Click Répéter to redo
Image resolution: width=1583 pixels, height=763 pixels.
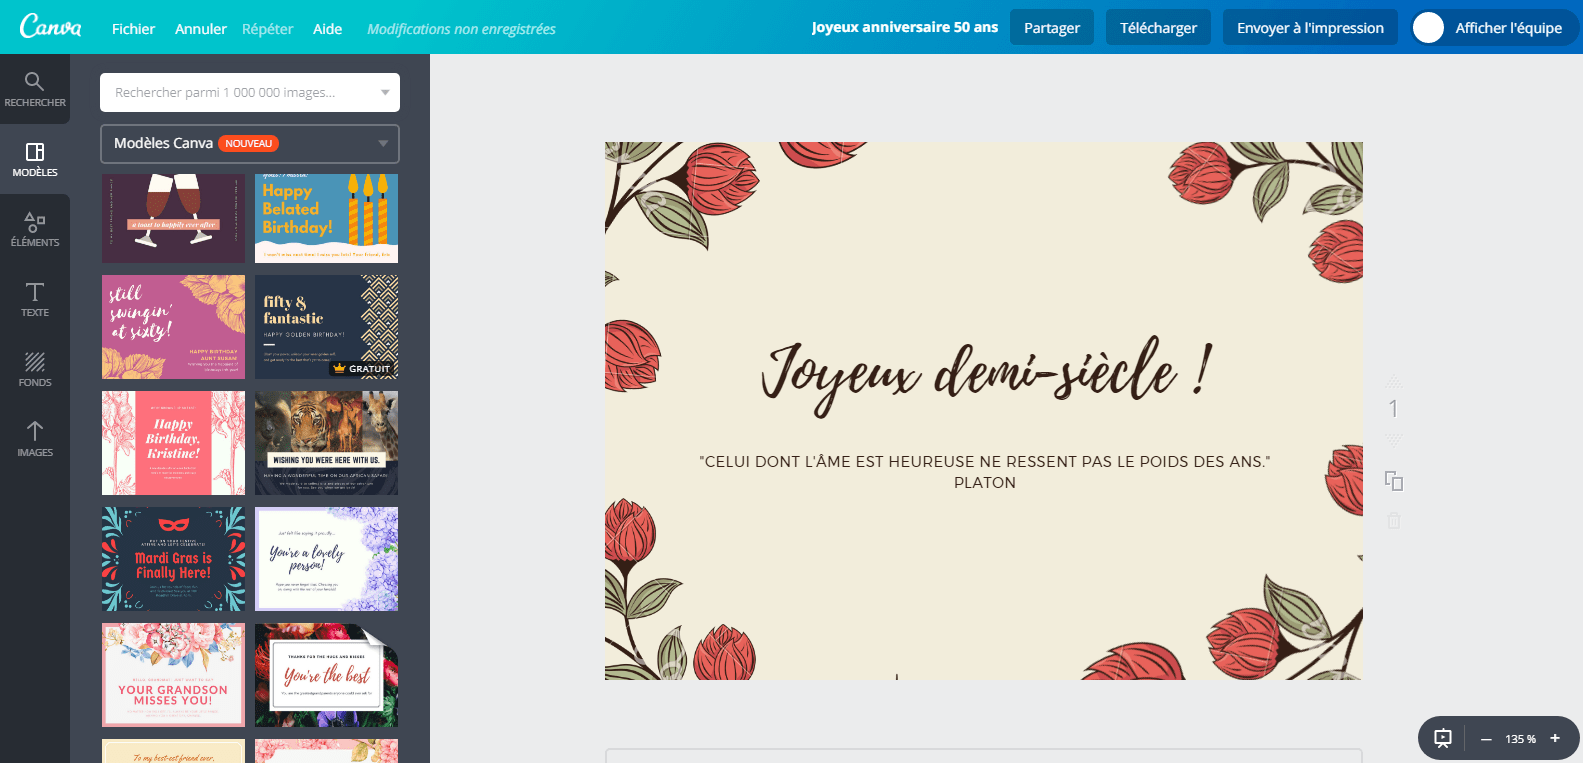point(267,29)
